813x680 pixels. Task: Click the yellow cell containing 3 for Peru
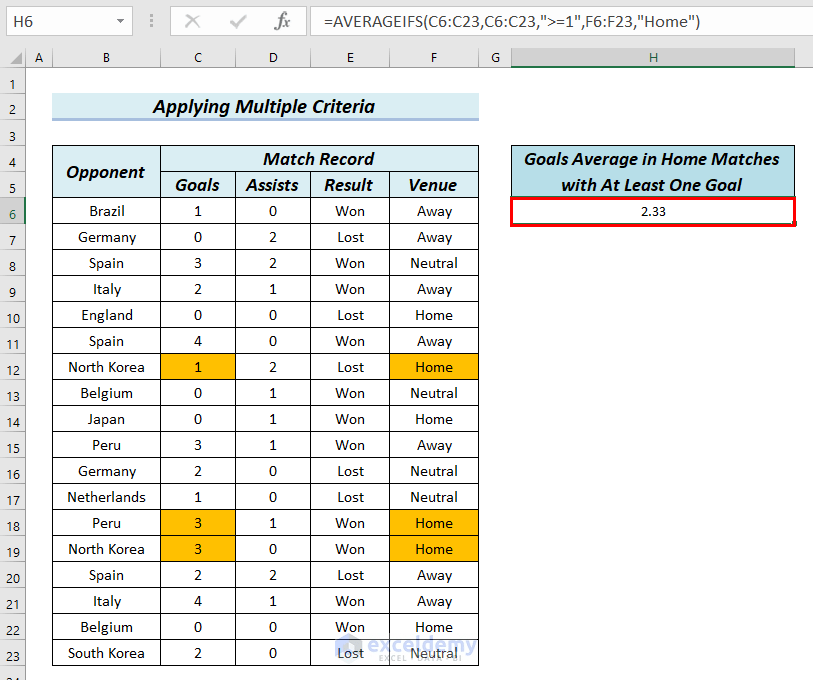click(197, 523)
